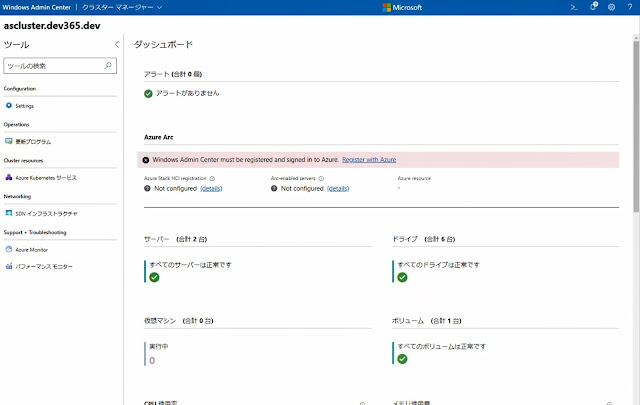The width and height of the screenshot is (640, 405).
Task: Click ドライブ section heading
Action: tap(423, 239)
